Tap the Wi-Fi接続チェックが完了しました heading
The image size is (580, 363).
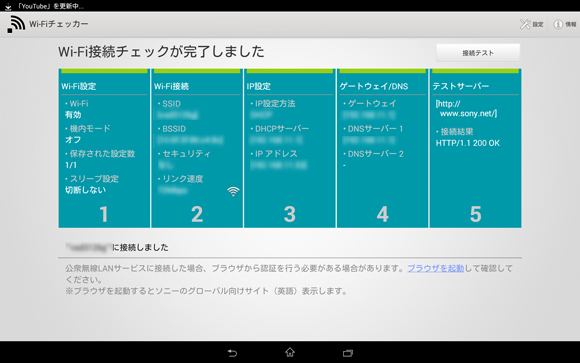(x=161, y=51)
